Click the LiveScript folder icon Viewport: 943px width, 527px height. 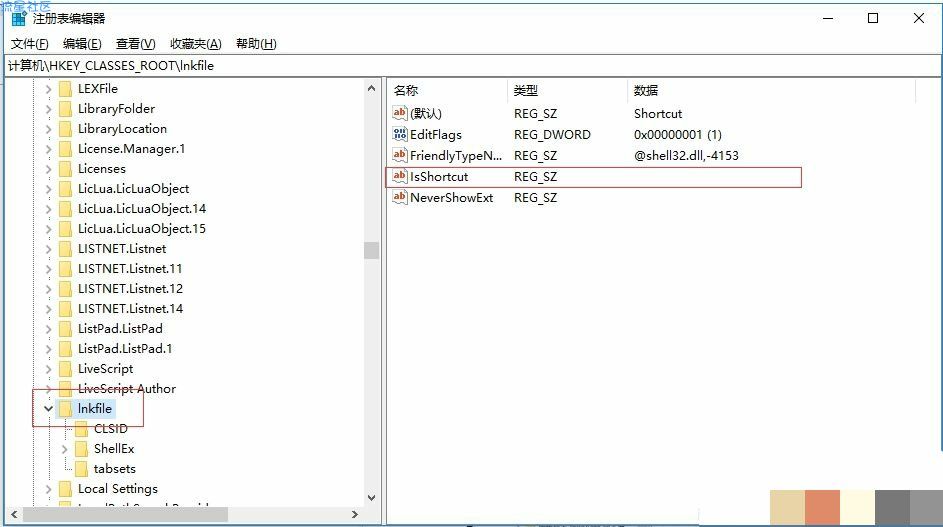[x=66, y=369]
